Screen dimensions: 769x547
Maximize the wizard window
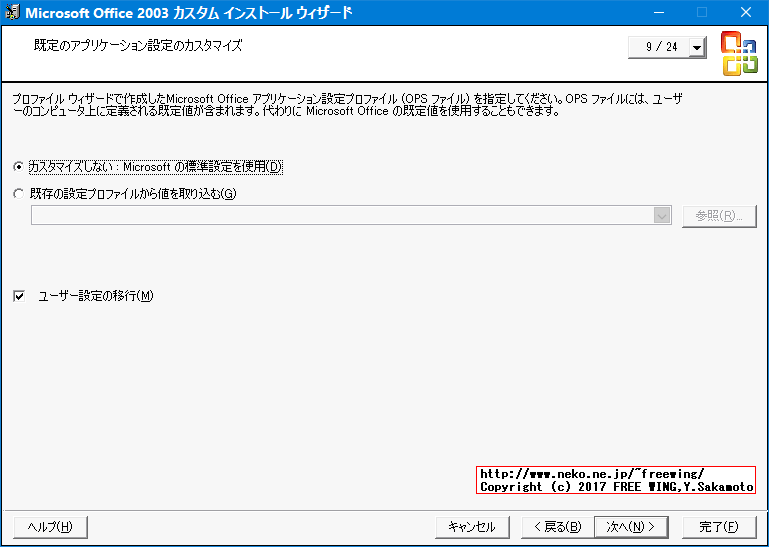[702, 12]
